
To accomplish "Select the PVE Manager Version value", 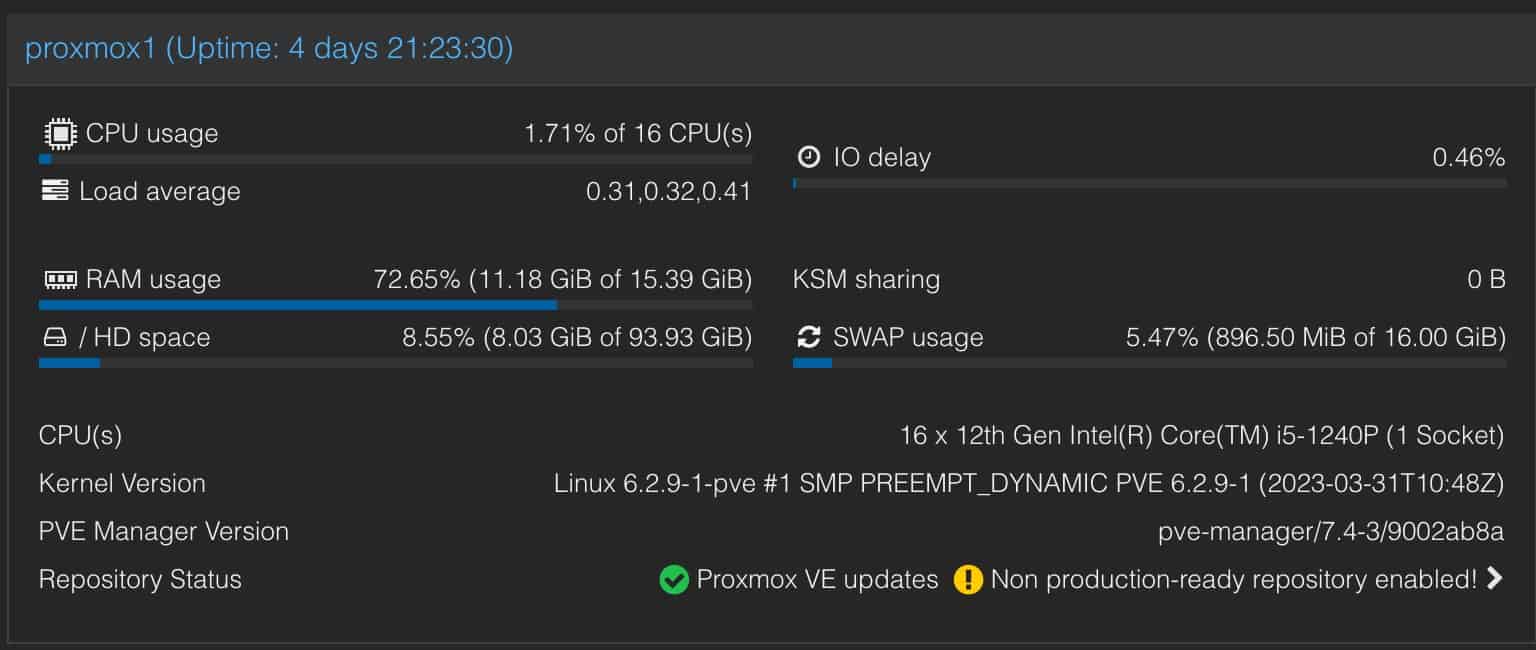I will (x=1331, y=531).
